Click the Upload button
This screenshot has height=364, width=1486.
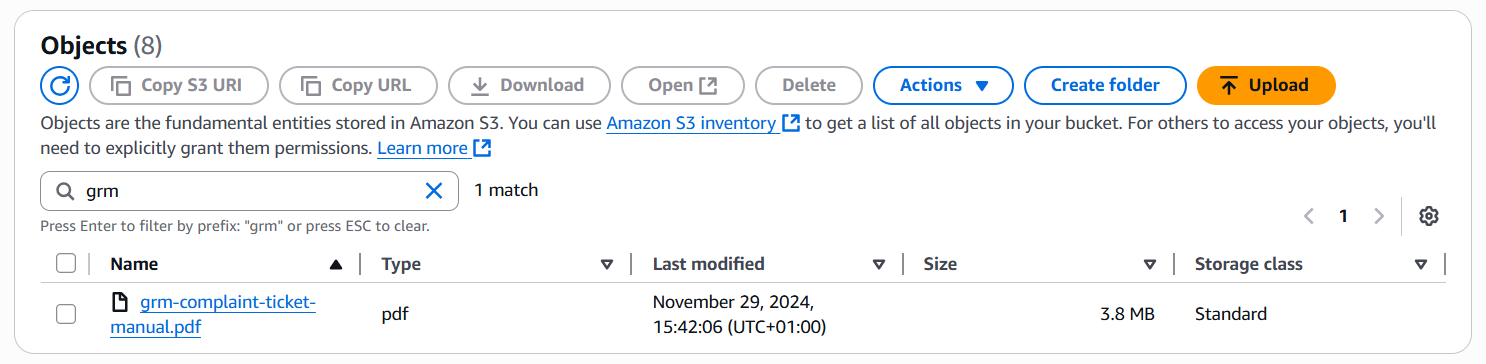(x=1266, y=85)
